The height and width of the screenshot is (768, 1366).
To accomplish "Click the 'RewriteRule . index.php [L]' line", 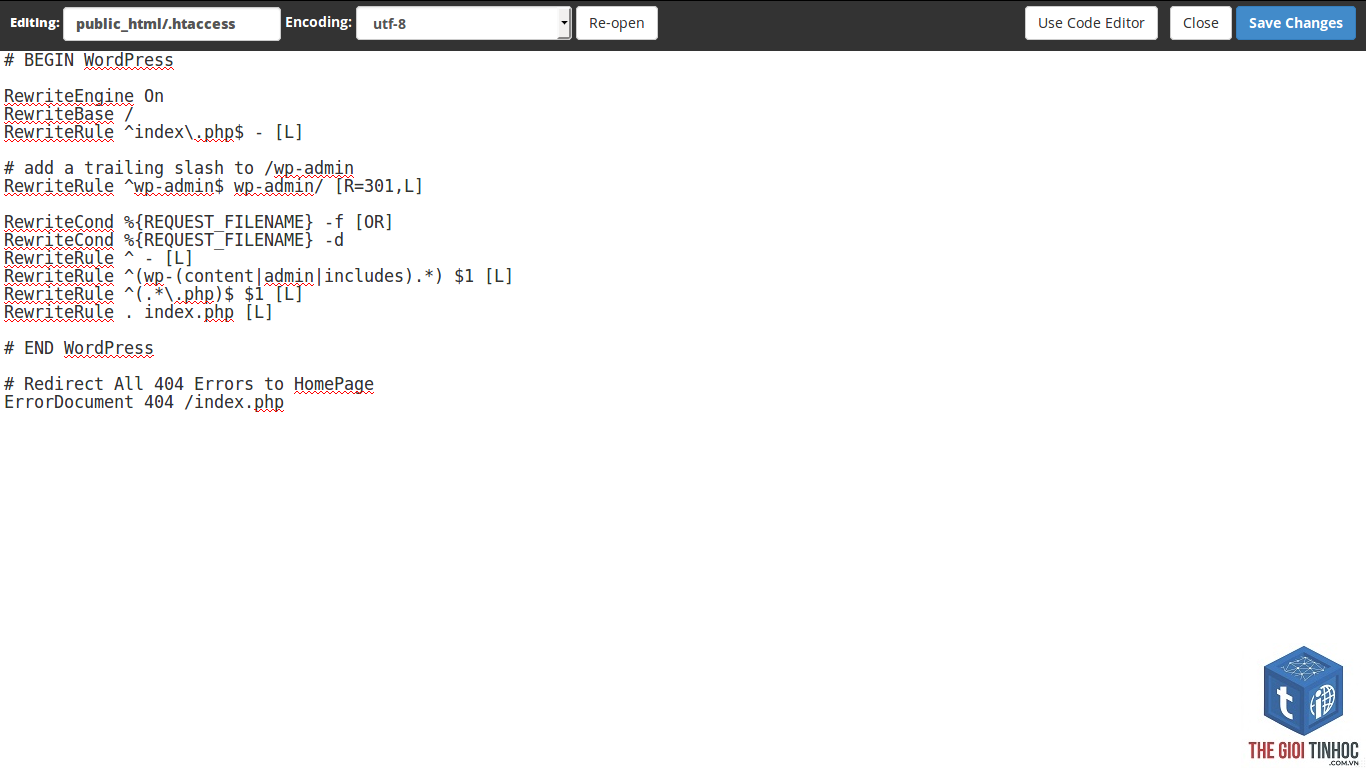I will click(138, 313).
